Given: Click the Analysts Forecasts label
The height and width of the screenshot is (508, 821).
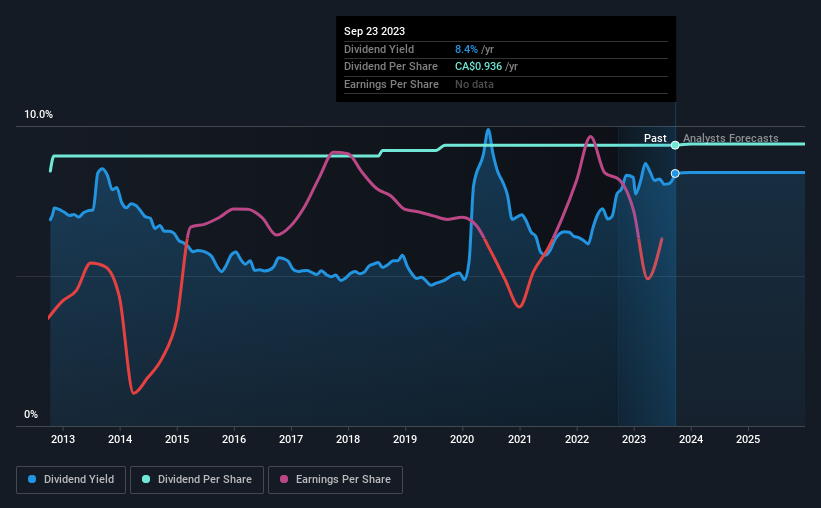Looking at the screenshot, I should pos(730,138).
